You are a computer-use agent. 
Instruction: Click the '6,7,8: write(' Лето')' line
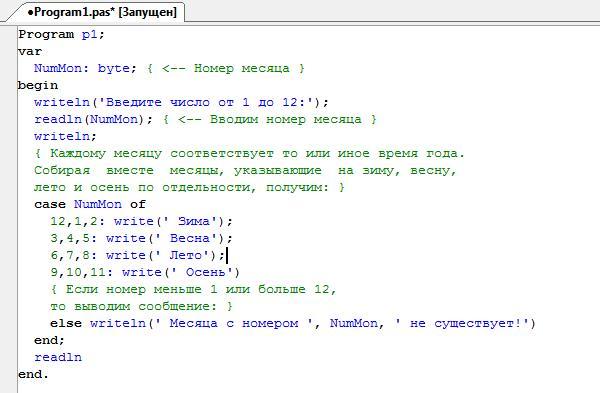click(x=137, y=255)
